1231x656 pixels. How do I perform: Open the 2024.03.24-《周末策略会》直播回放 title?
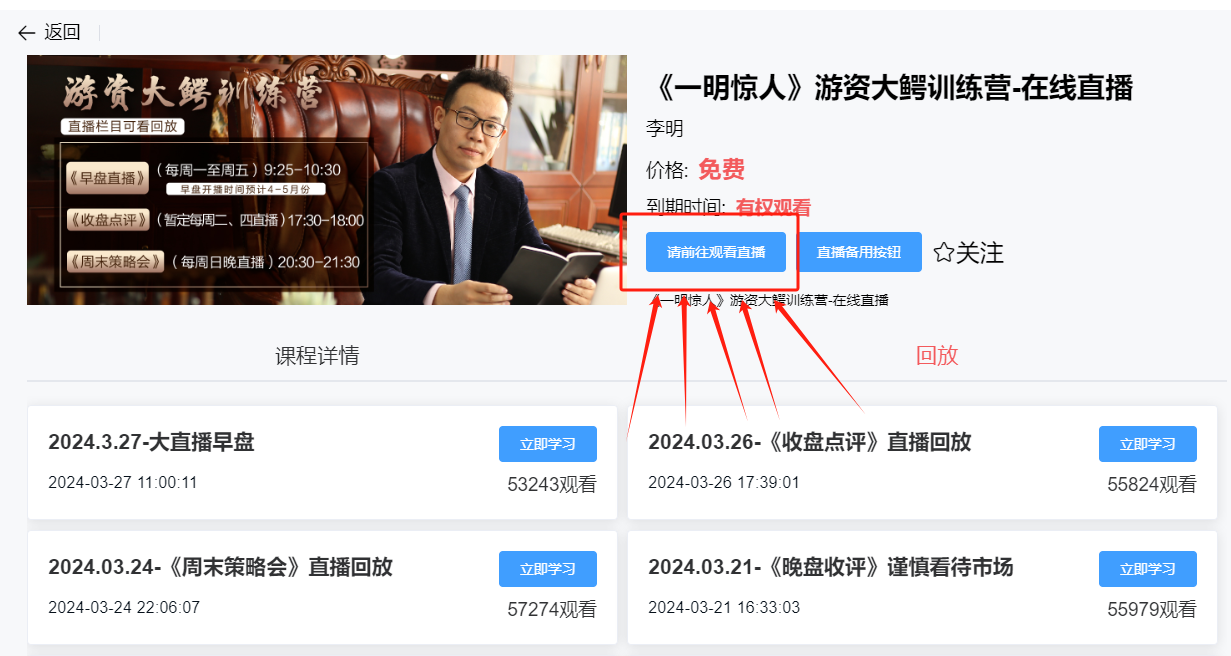[220, 567]
